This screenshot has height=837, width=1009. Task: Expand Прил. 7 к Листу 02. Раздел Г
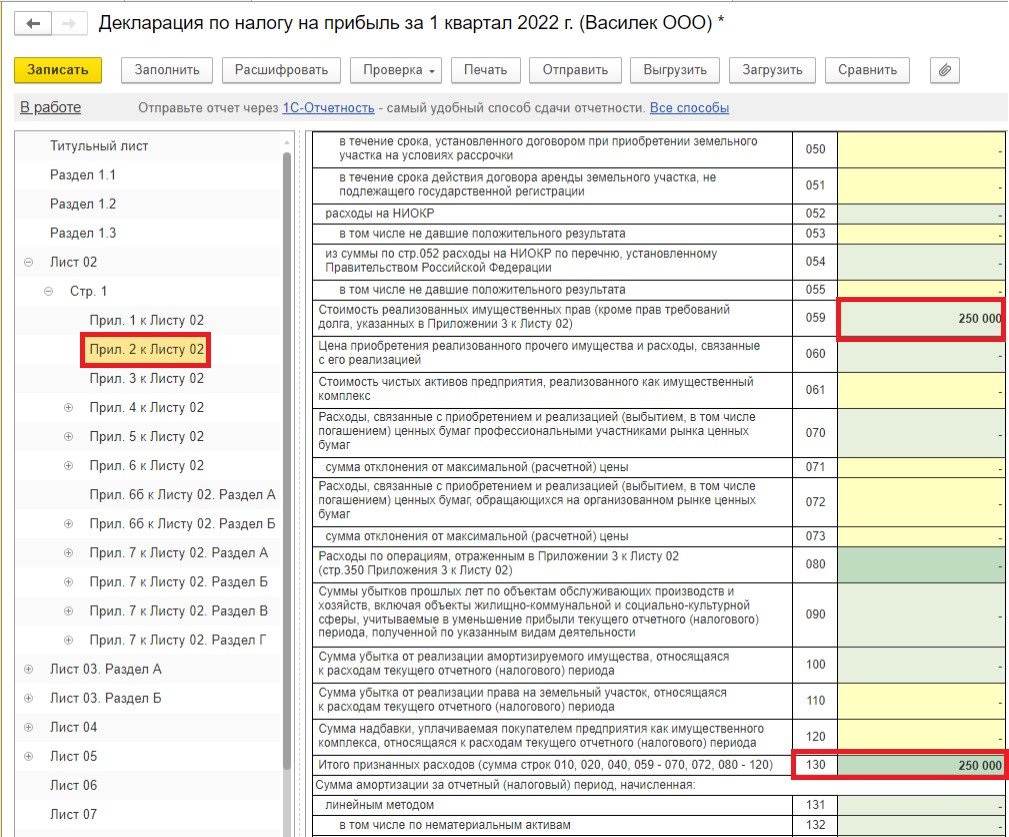[x=68, y=639]
